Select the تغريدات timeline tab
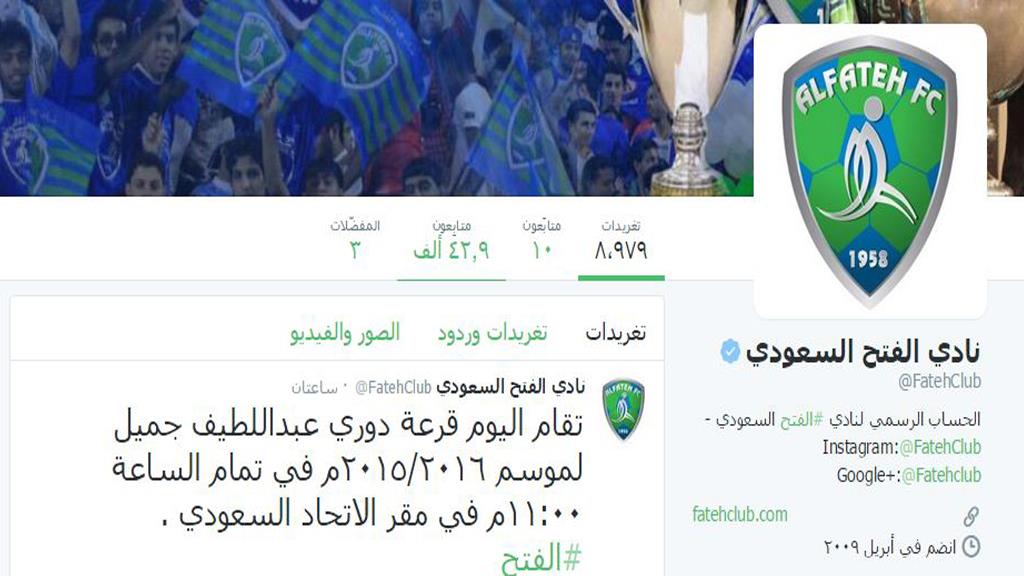The height and width of the screenshot is (576, 1024). (615, 333)
